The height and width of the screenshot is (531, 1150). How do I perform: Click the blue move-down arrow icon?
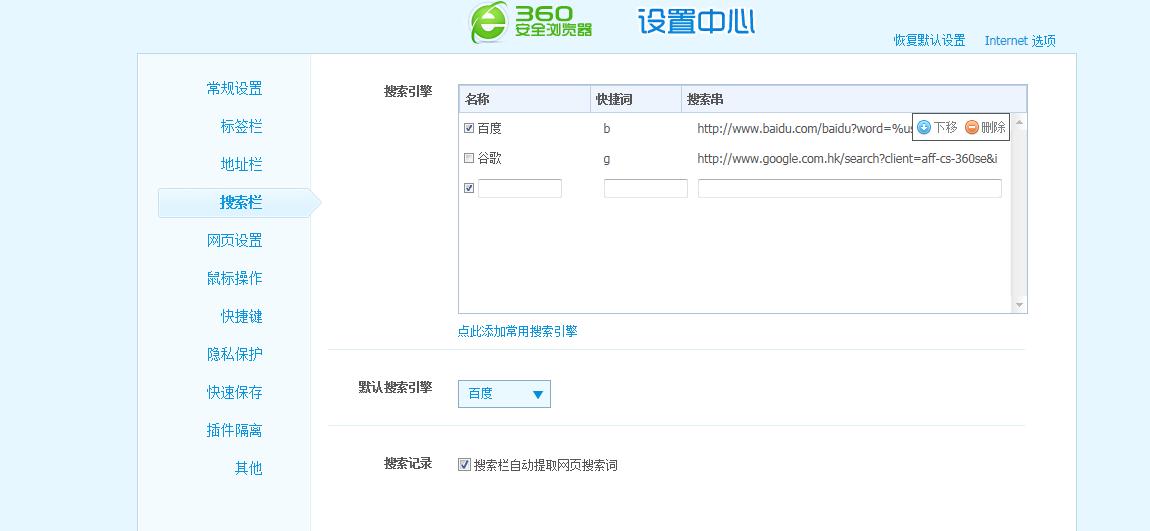924,127
